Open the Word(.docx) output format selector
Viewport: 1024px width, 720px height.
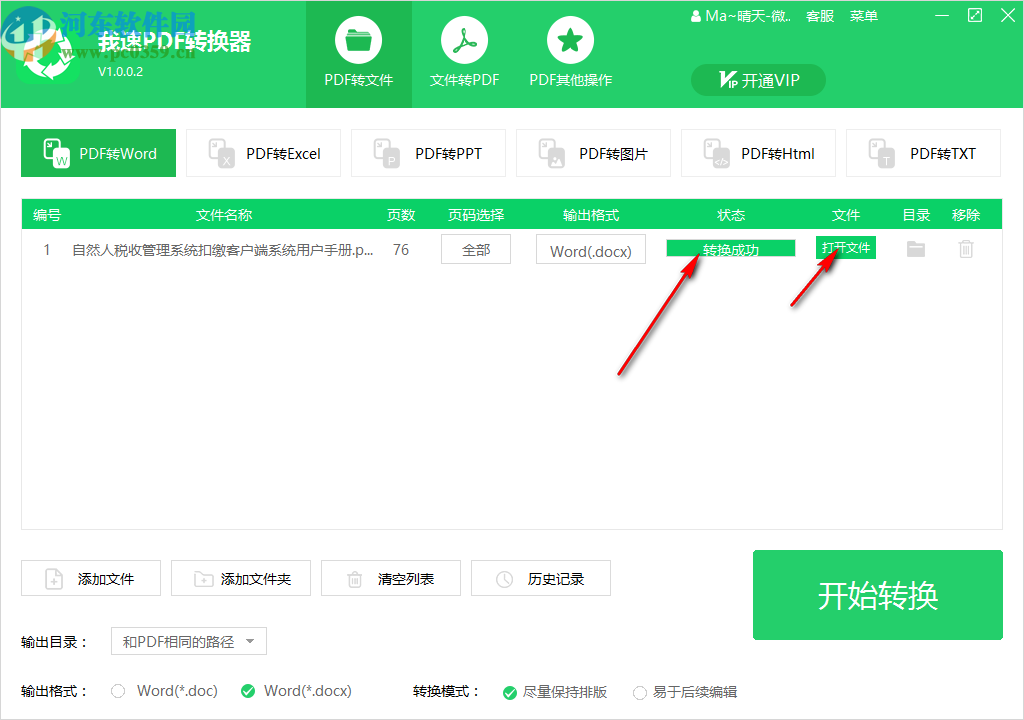click(x=590, y=248)
